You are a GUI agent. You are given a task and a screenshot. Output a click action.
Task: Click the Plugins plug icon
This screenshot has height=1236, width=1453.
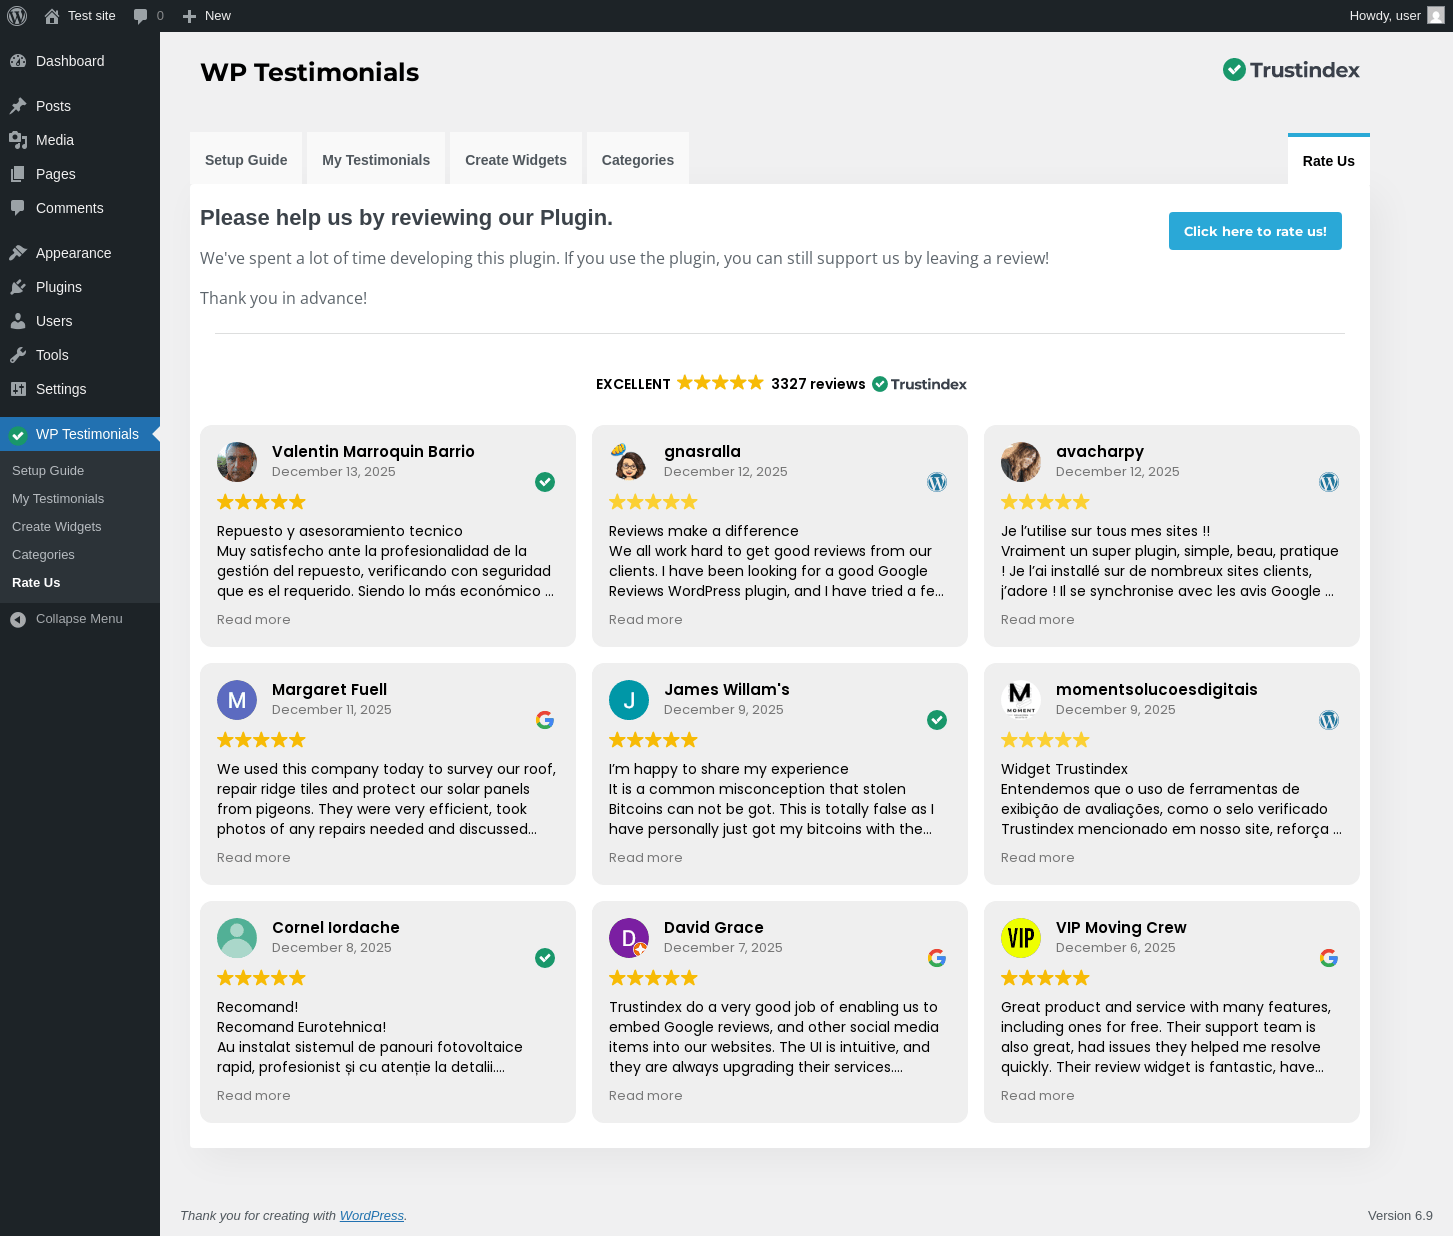(18, 287)
